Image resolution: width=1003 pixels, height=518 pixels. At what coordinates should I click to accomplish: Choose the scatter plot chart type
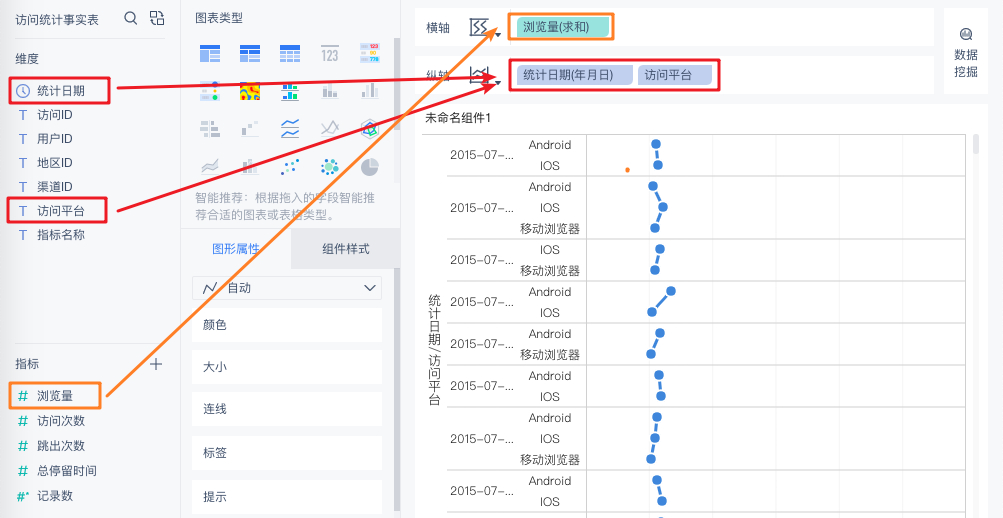point(290,167)
